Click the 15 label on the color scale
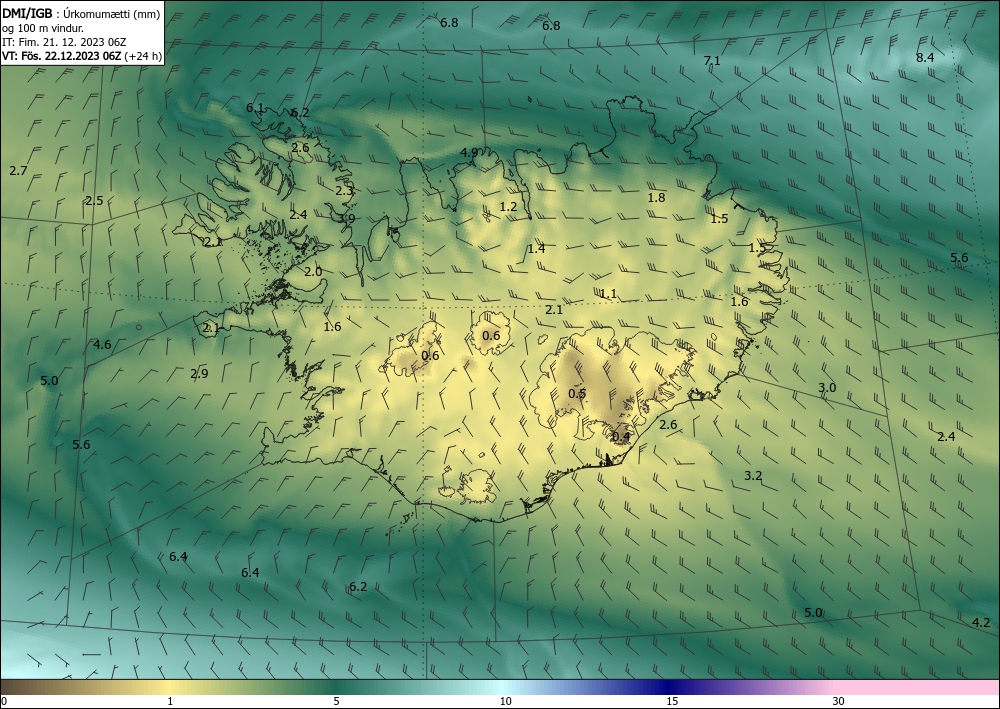 672,702
